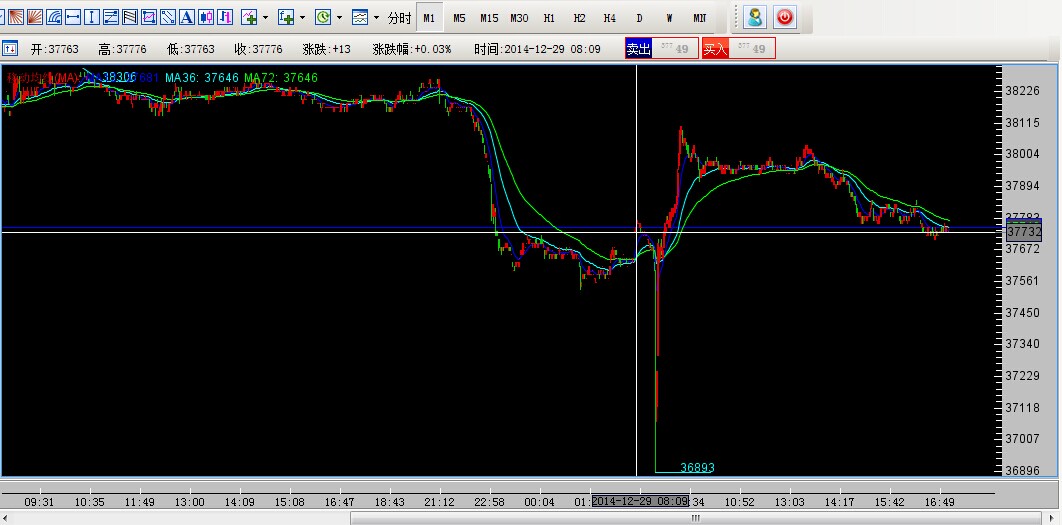Click the 36893 low price marker label
This screenshot has height=525, width=1062.
698,467
